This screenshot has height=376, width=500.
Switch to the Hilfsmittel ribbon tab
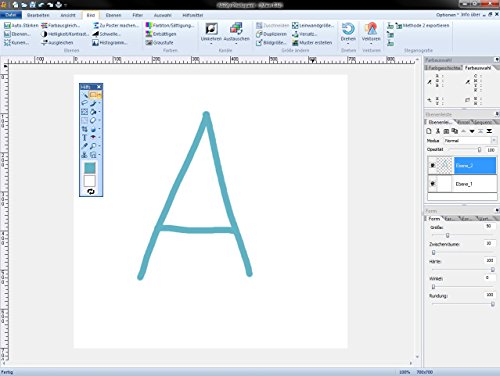tap(193, 15)
